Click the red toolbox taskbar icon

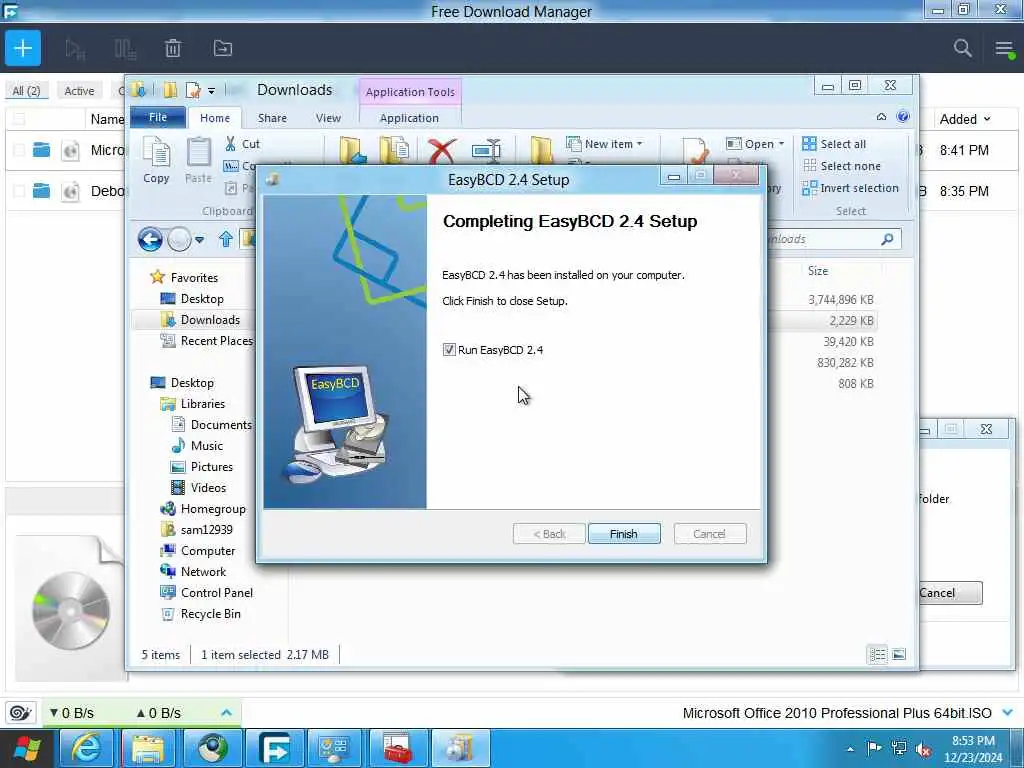tap(398, 748)
